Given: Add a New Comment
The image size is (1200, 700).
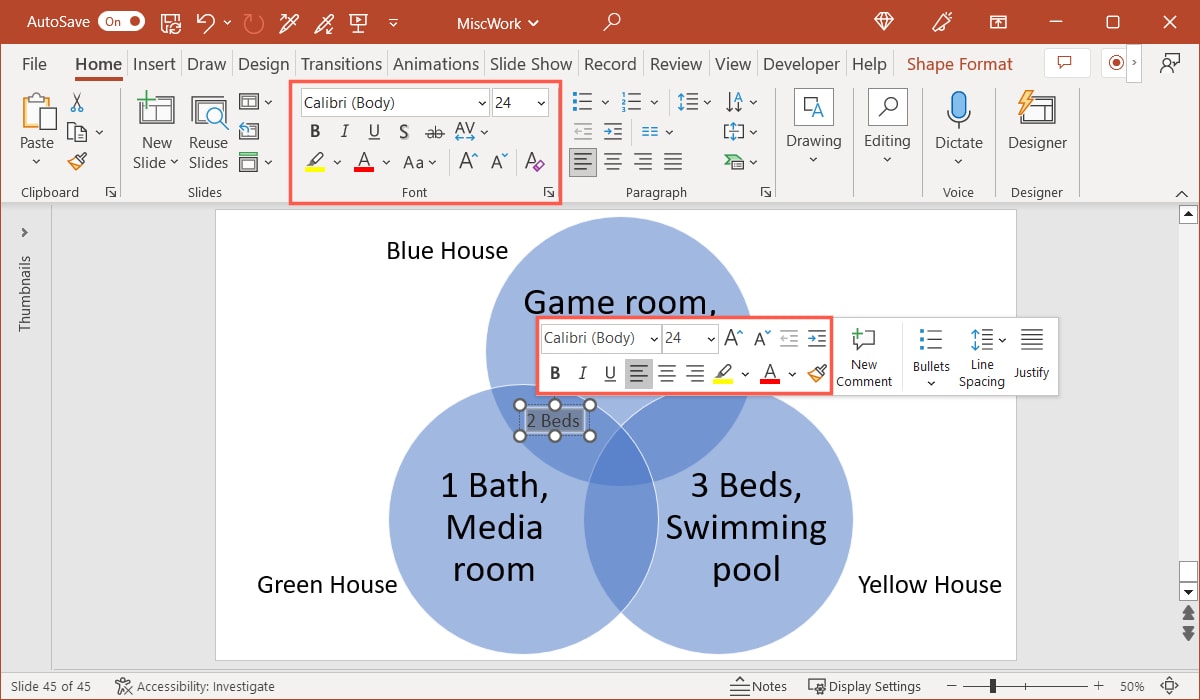Looking at the screenshot, I should coord(864,356).
